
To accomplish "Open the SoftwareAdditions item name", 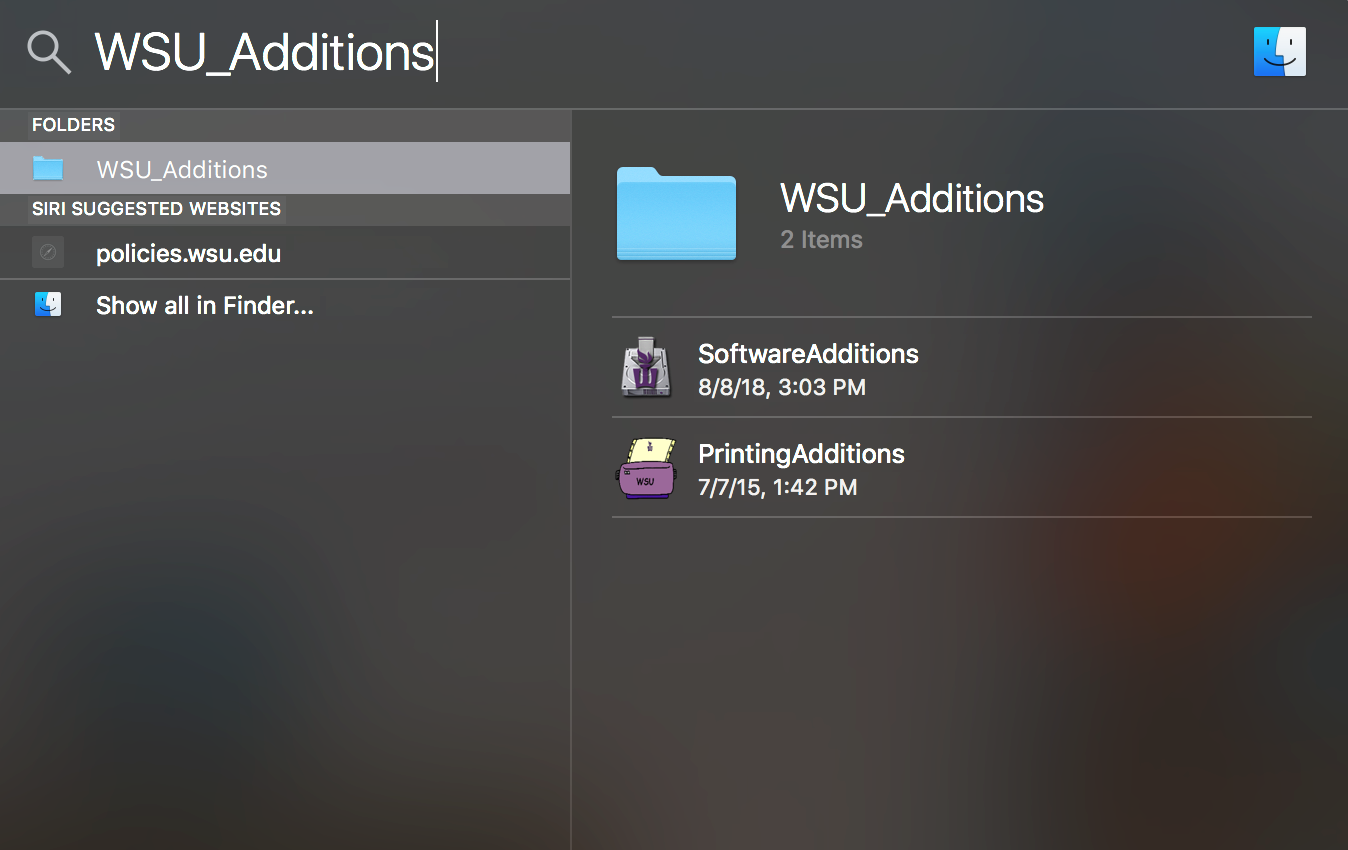I will (808, 354).
